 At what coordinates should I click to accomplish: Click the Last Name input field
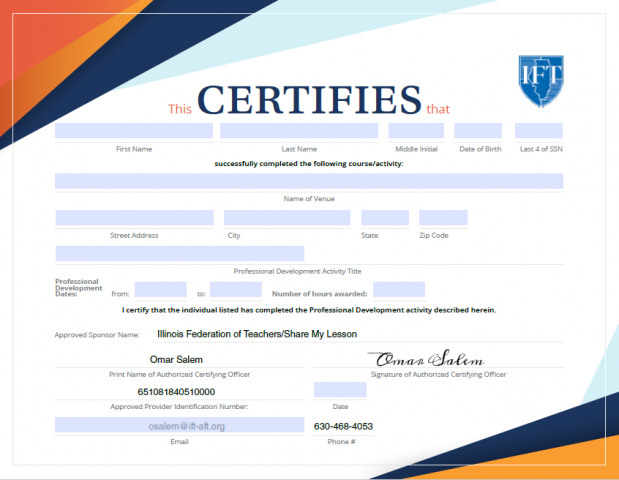click(x=299, y=131)
